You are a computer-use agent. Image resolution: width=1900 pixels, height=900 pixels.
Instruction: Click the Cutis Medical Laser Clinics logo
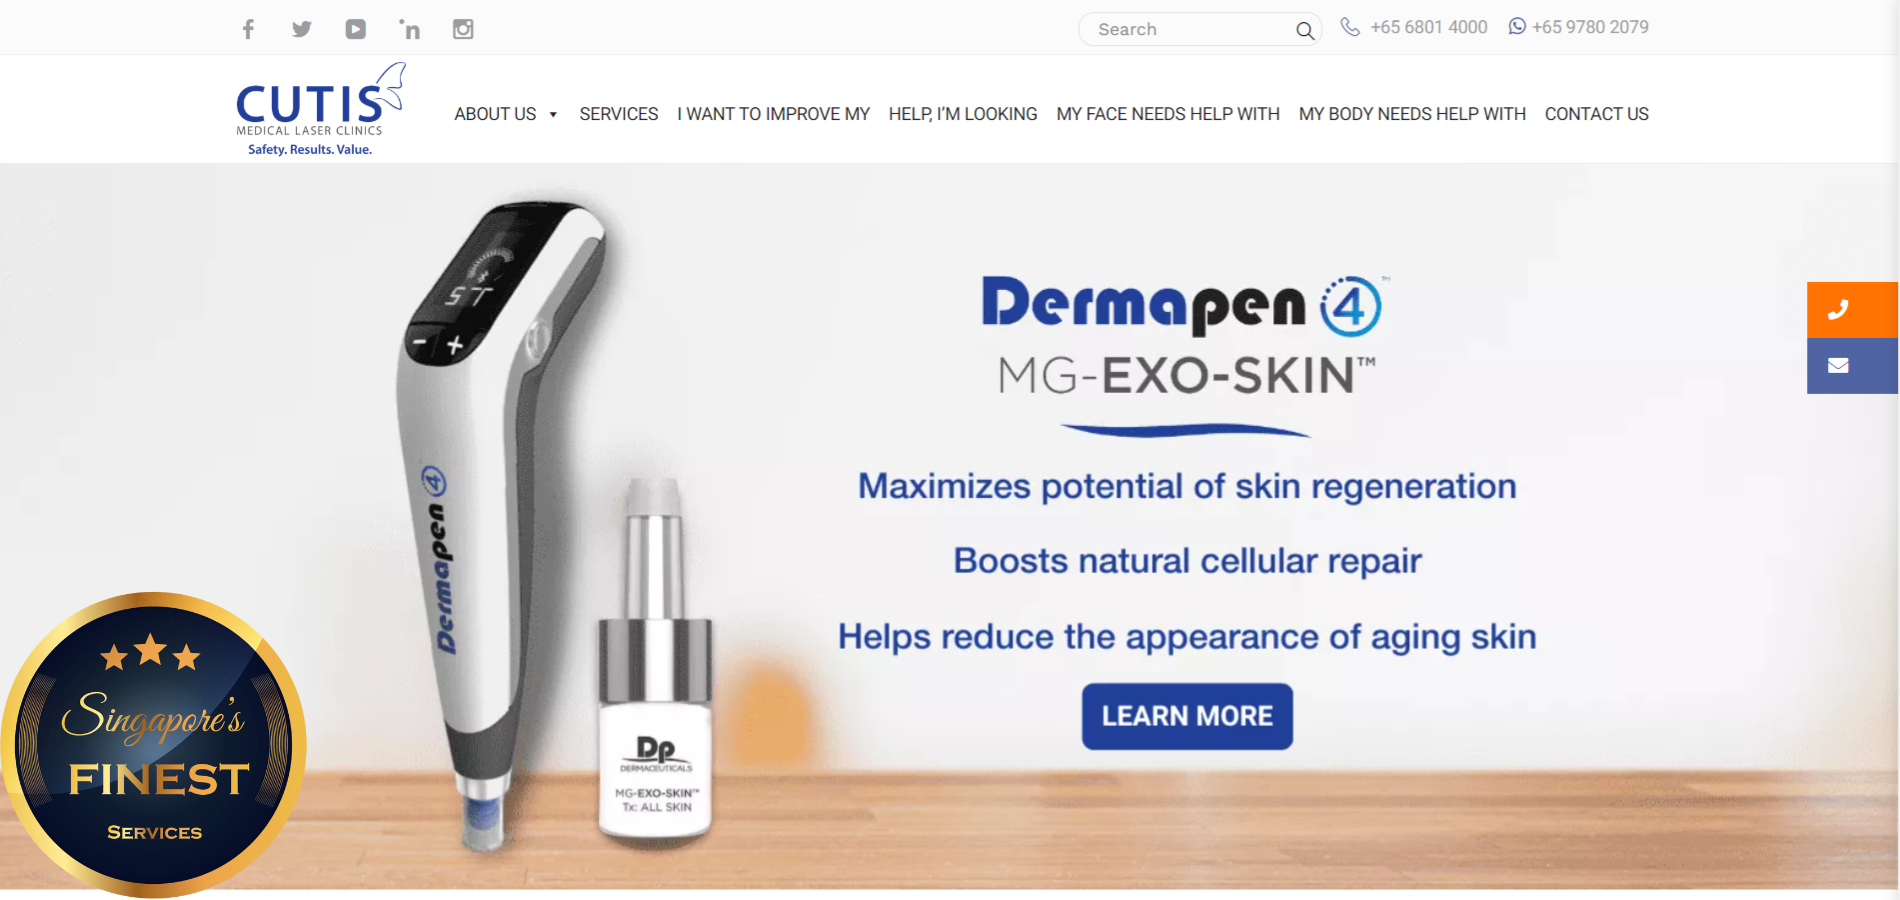click(x=320, y=109)
